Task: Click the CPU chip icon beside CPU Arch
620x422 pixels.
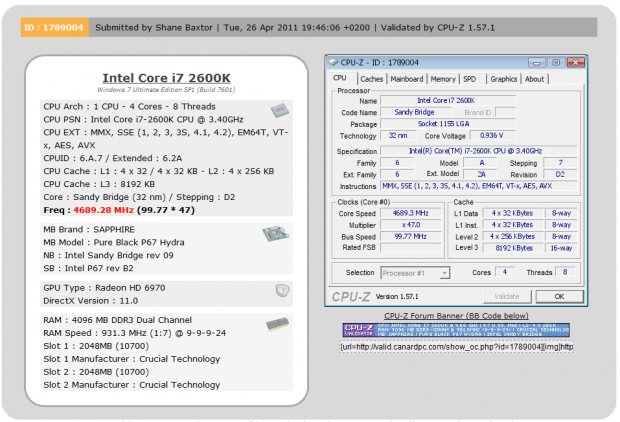Action: (280, 110)
